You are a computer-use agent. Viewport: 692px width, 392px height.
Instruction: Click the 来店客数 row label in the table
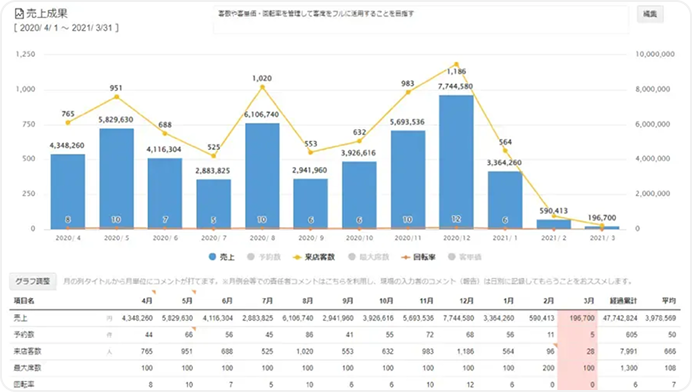[27, 351]
